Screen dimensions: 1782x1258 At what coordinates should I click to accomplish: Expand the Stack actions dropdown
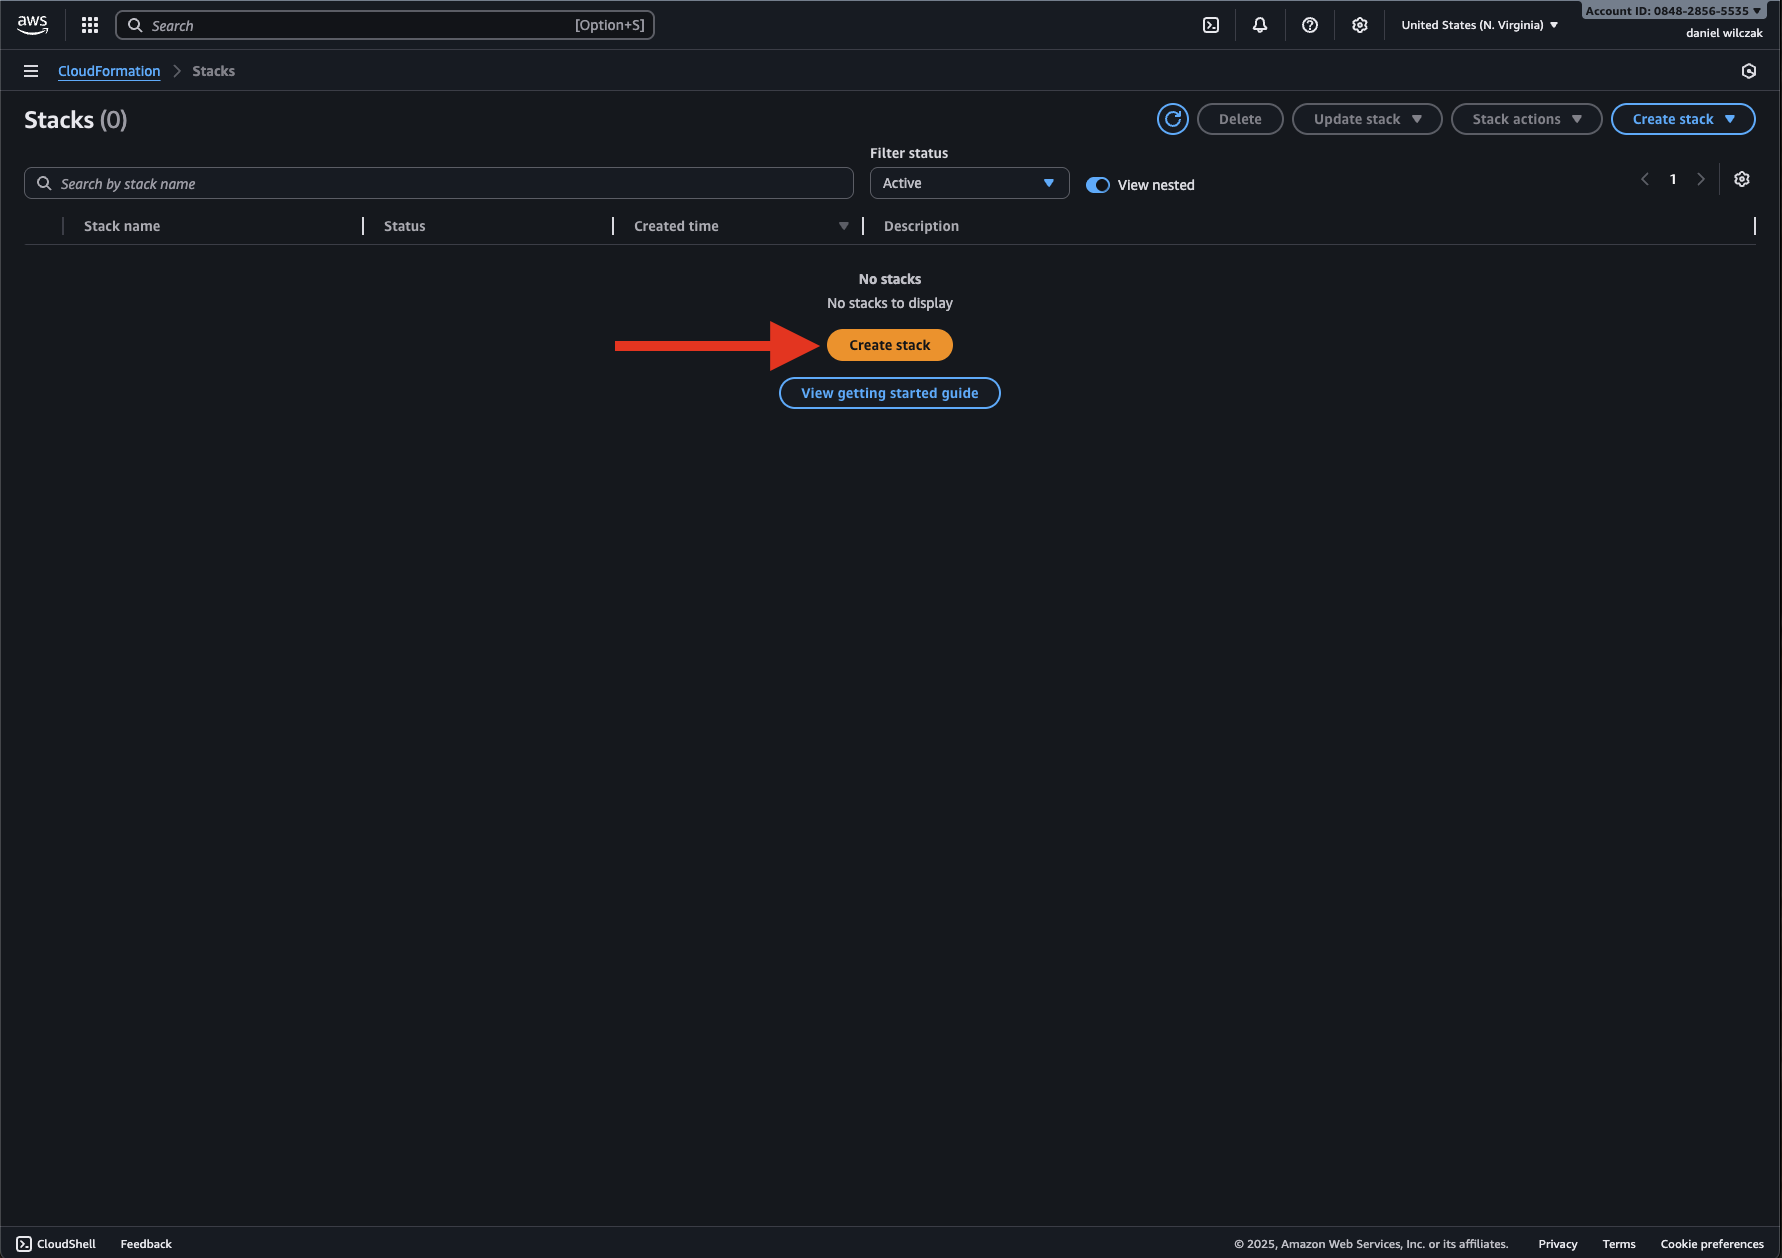coord(1526,119)
